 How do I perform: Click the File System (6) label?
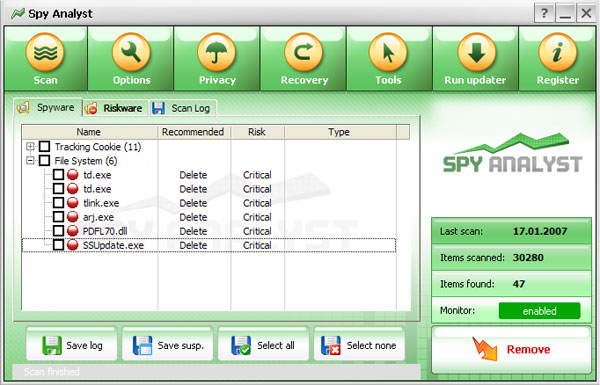86,161
